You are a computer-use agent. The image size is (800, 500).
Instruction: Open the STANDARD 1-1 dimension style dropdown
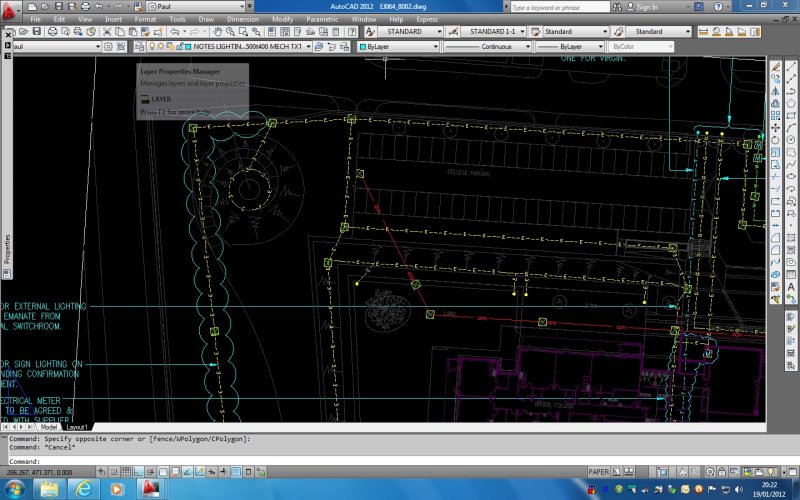point(521,32)
